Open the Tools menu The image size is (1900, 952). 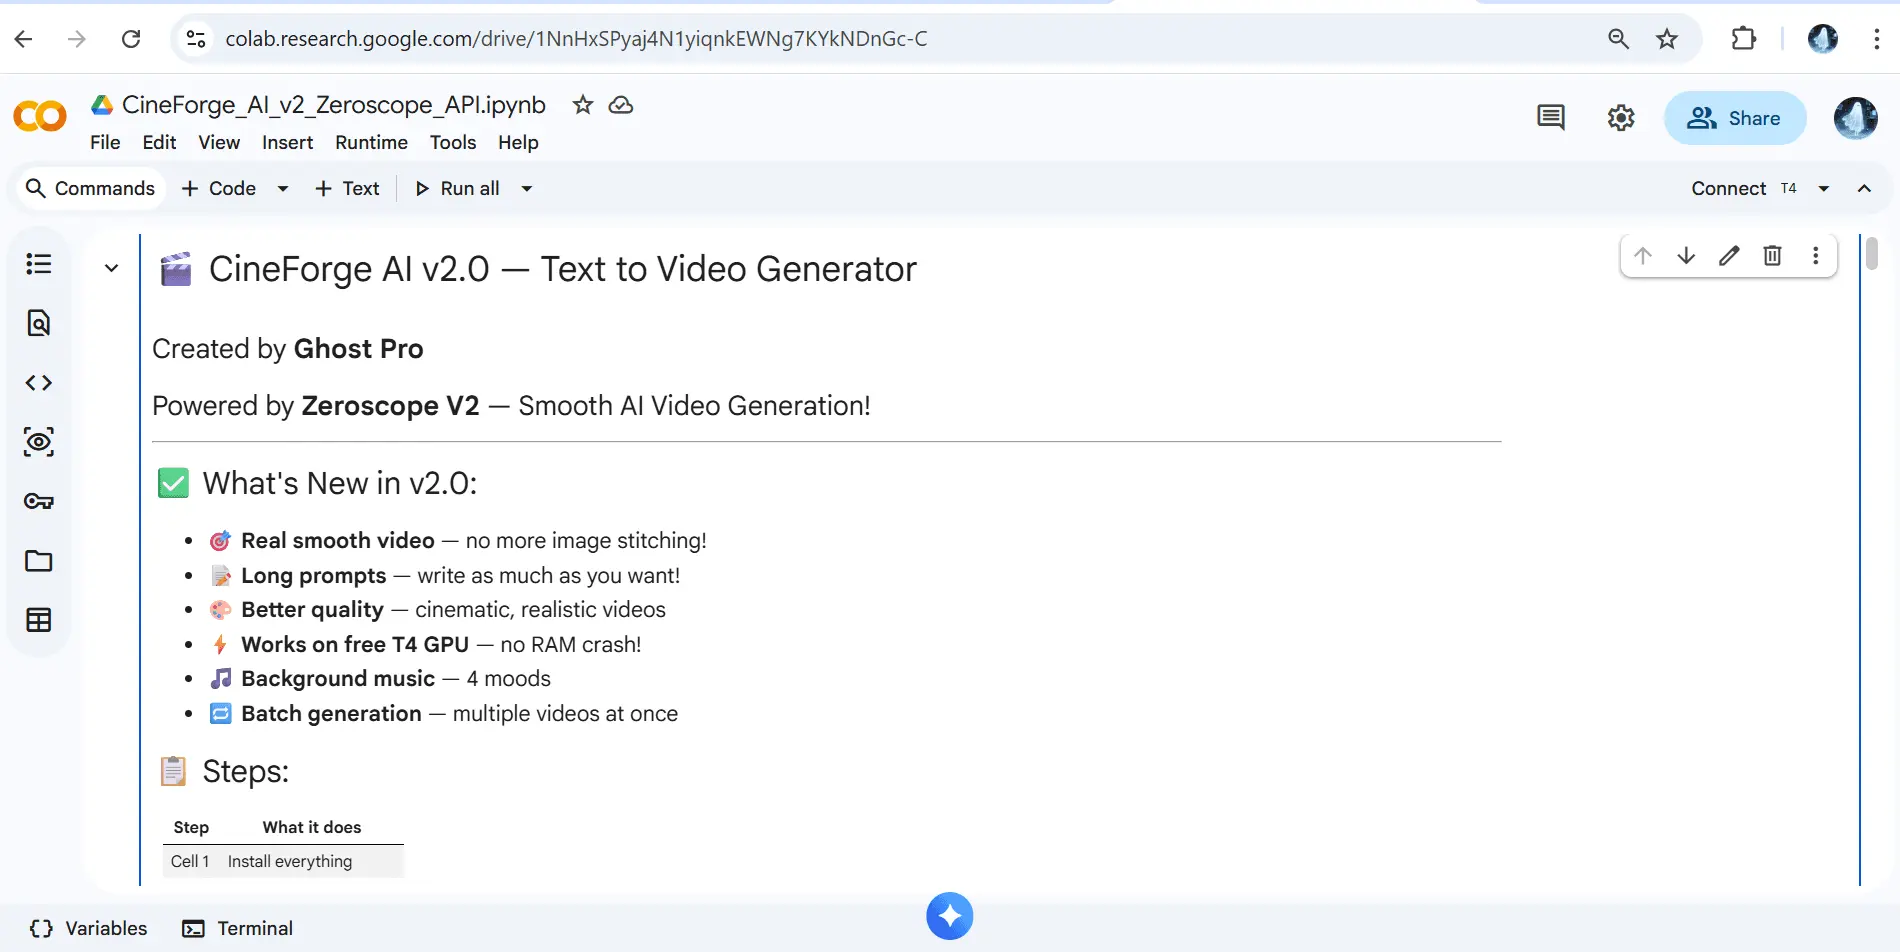453,143
